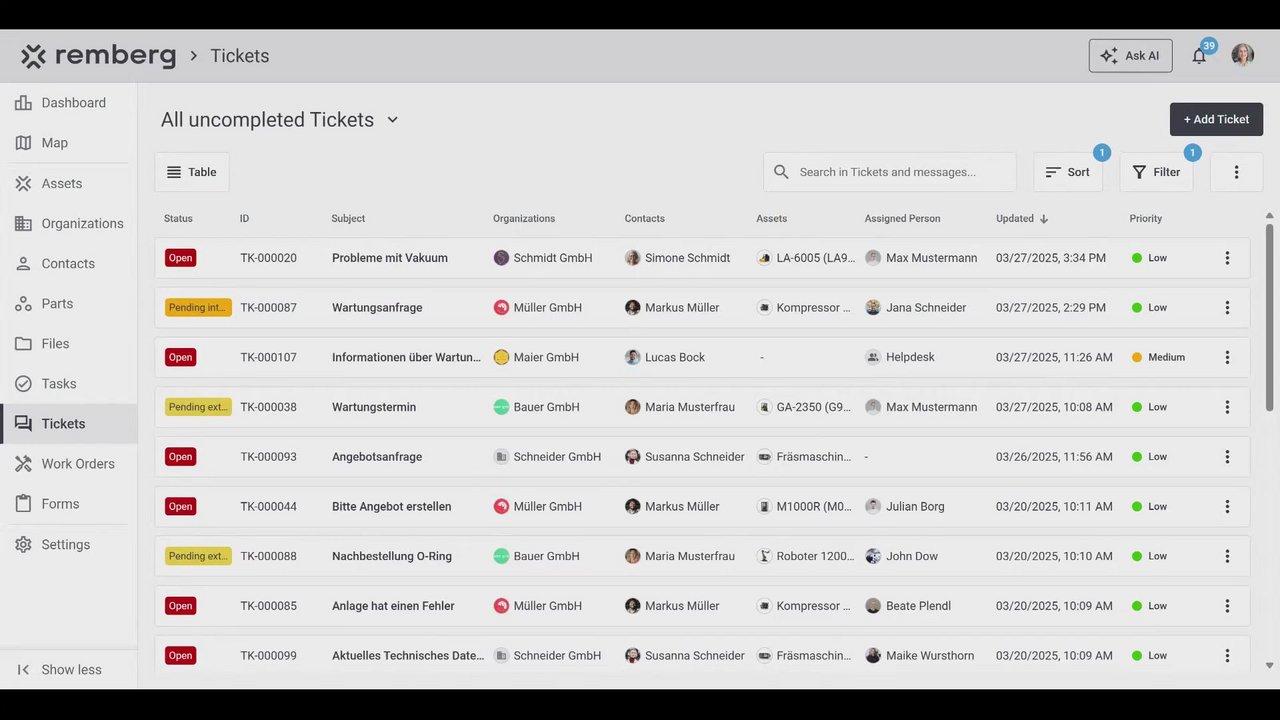Click updated date 03/26/2025, 11:56 AM
The image size is (1280, 720).
pos(1054,457)
